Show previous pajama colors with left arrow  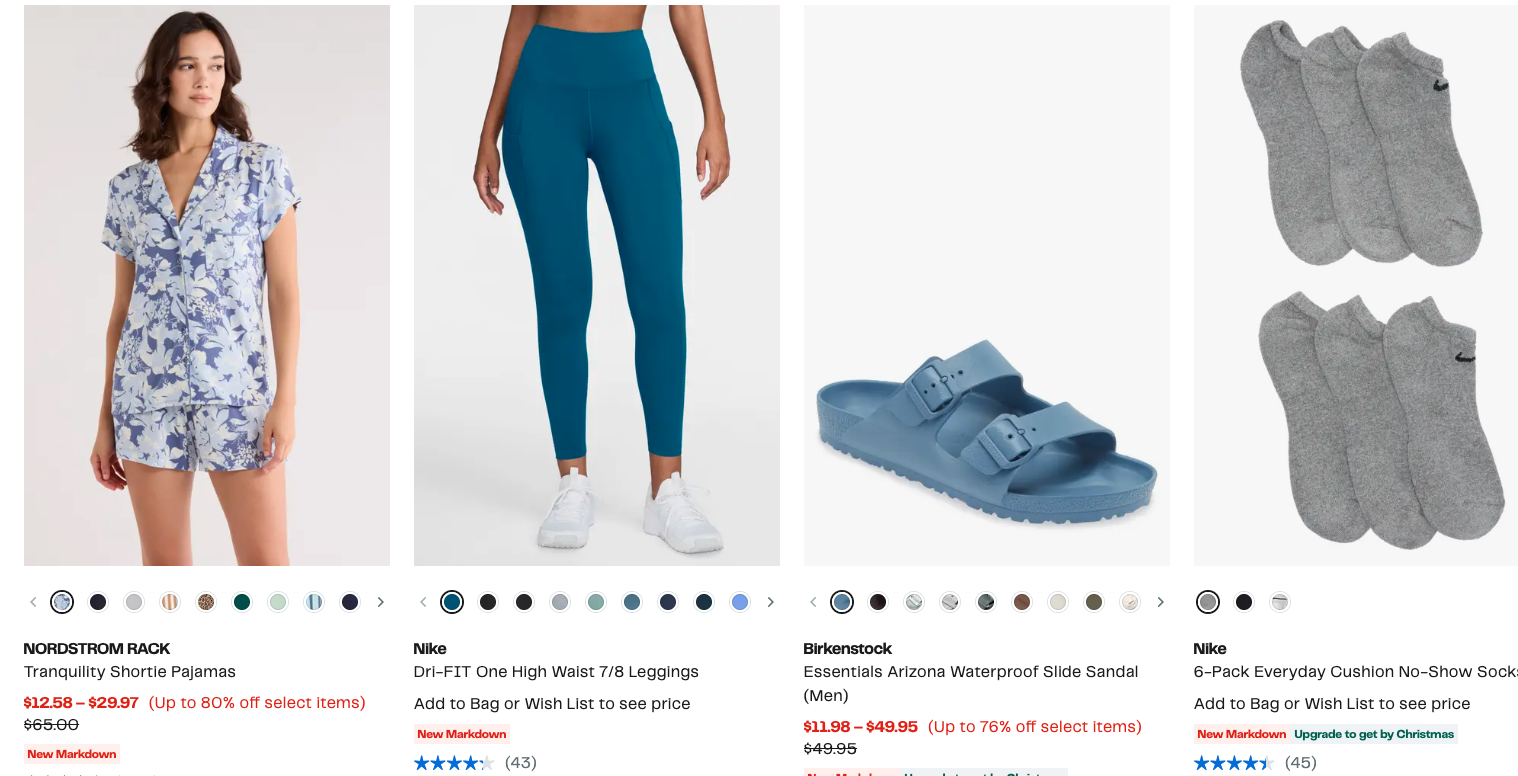click(x=33, y=602)
